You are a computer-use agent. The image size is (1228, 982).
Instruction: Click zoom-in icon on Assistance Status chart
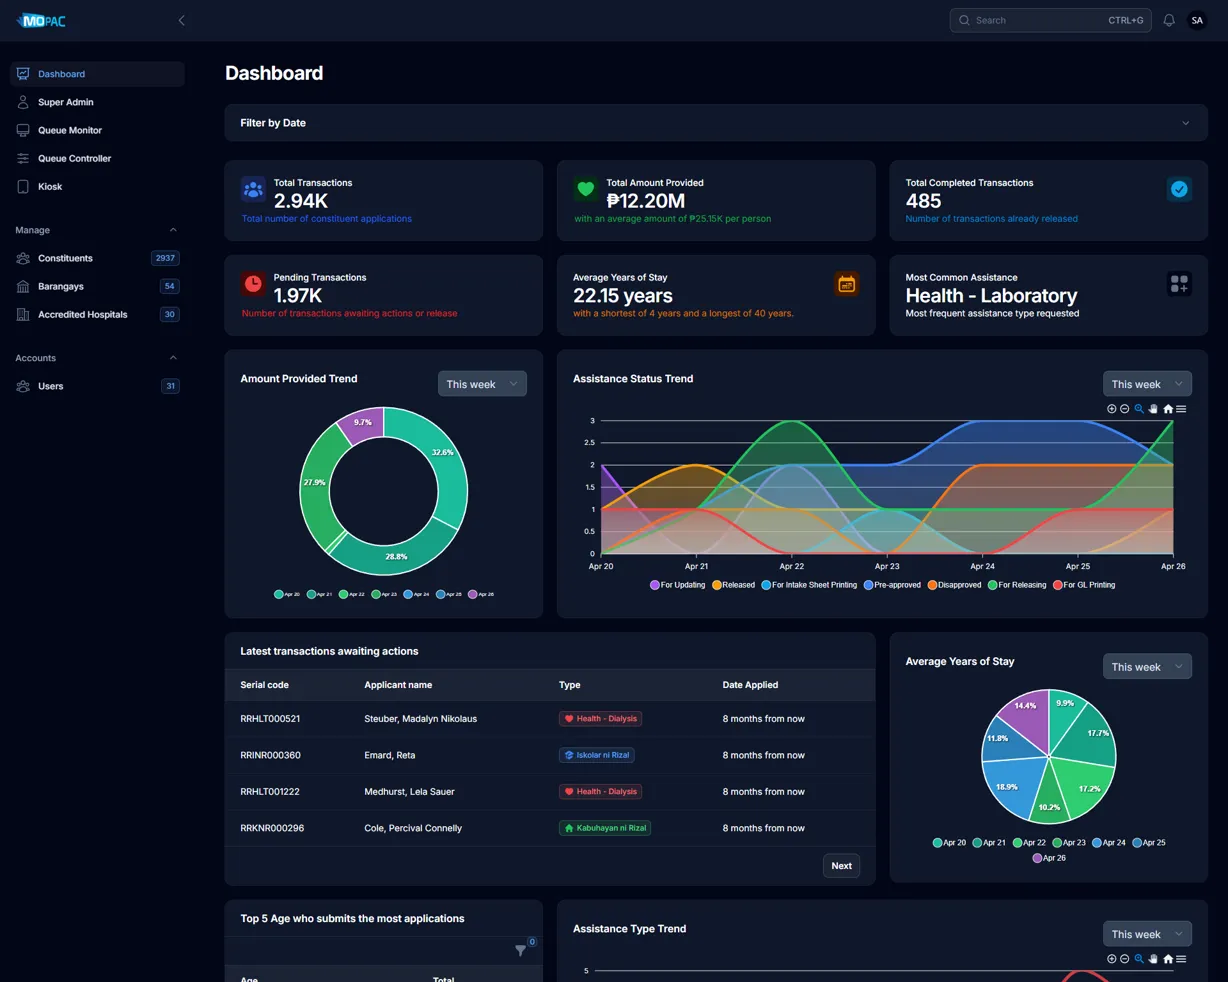coord(1111,409)
